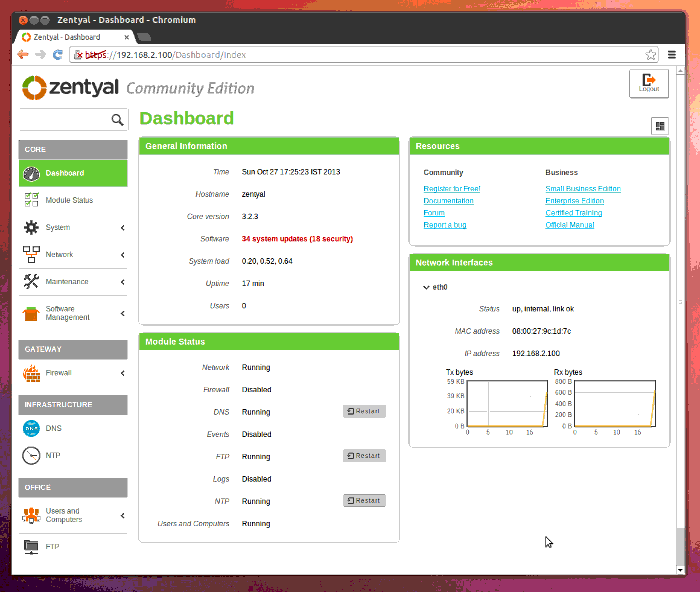Click the browser forward arrow
Screen dimensions: 700x592
click(x=40, y=54)
